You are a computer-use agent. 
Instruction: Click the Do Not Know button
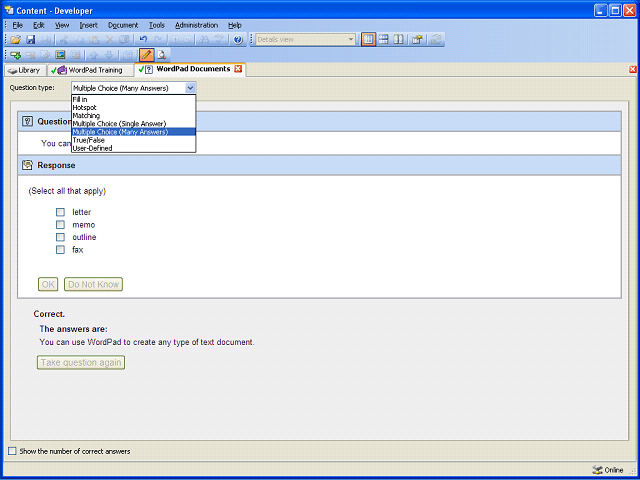(x=93, y=284)
